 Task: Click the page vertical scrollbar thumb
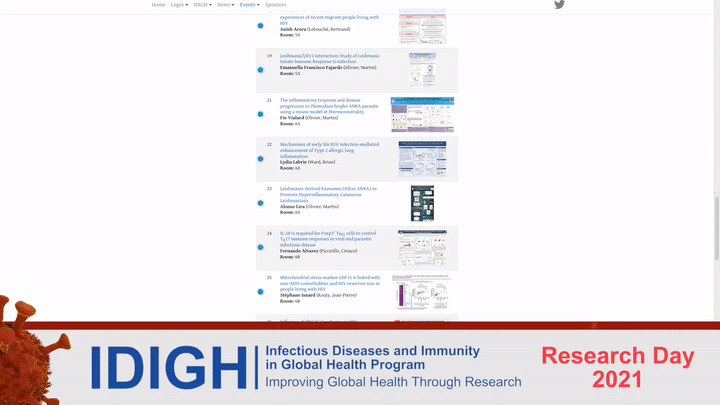[716, 228]
